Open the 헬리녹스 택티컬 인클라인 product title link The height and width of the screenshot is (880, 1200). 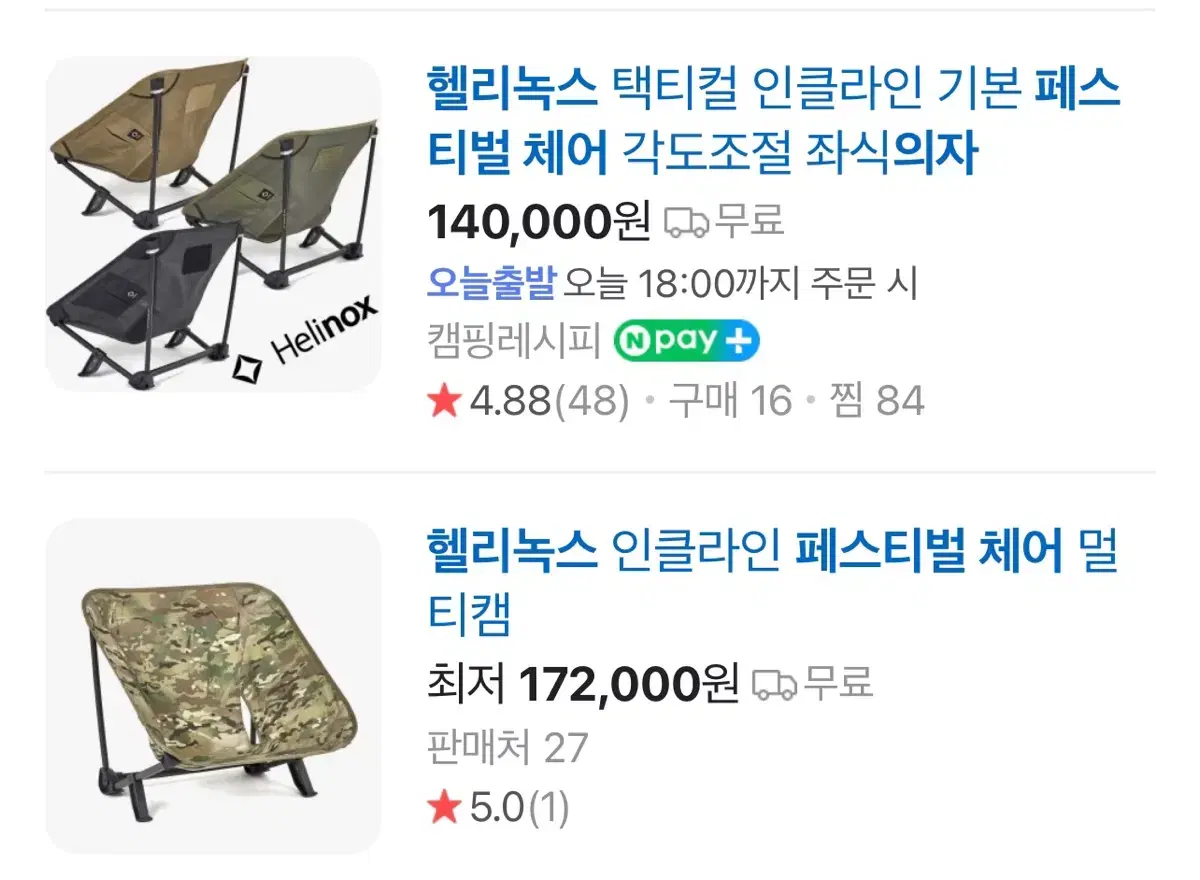click(773, 122)
